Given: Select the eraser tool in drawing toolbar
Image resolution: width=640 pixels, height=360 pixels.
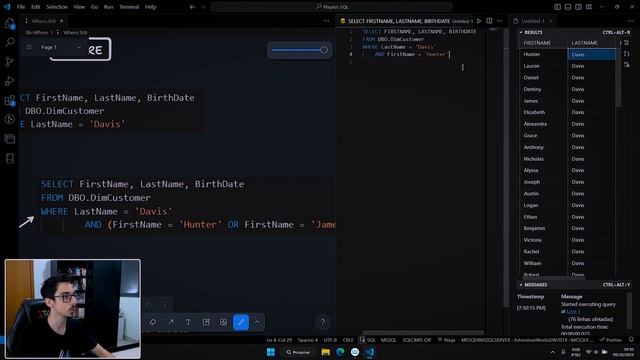Looking at the screenshot, I should click(153, 322).
